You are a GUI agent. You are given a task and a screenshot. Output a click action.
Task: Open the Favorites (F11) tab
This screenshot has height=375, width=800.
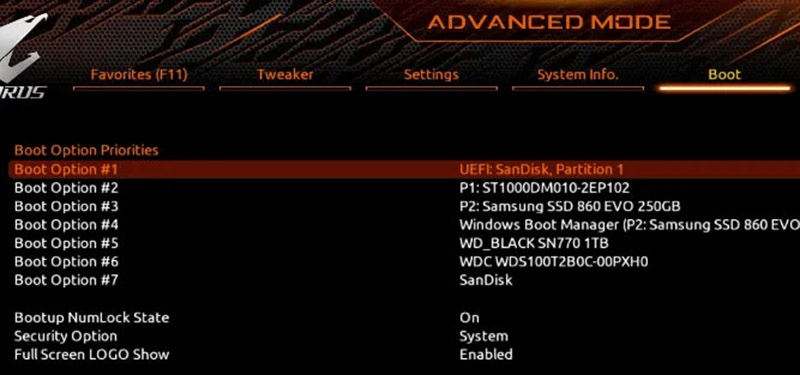pyautogui.click(x=139, y=75)
